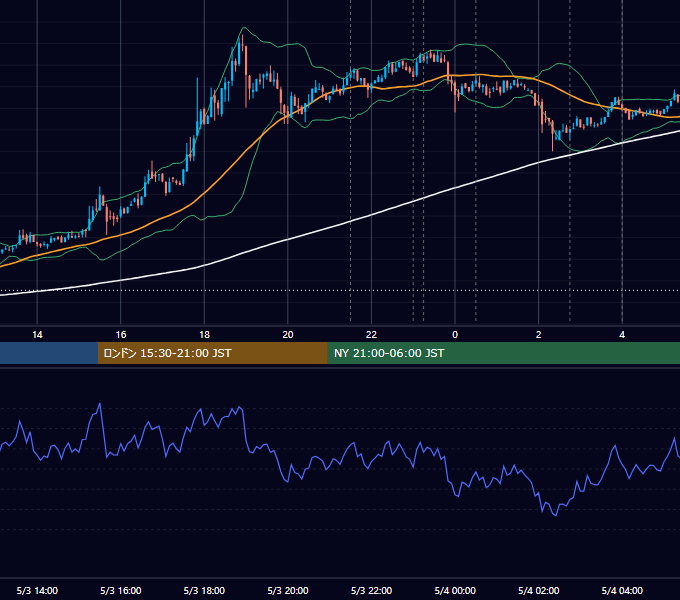Click the 16 hour axis label
This screenshot has width=680, height=600.
pyautogui.click(x=121, y=335)
